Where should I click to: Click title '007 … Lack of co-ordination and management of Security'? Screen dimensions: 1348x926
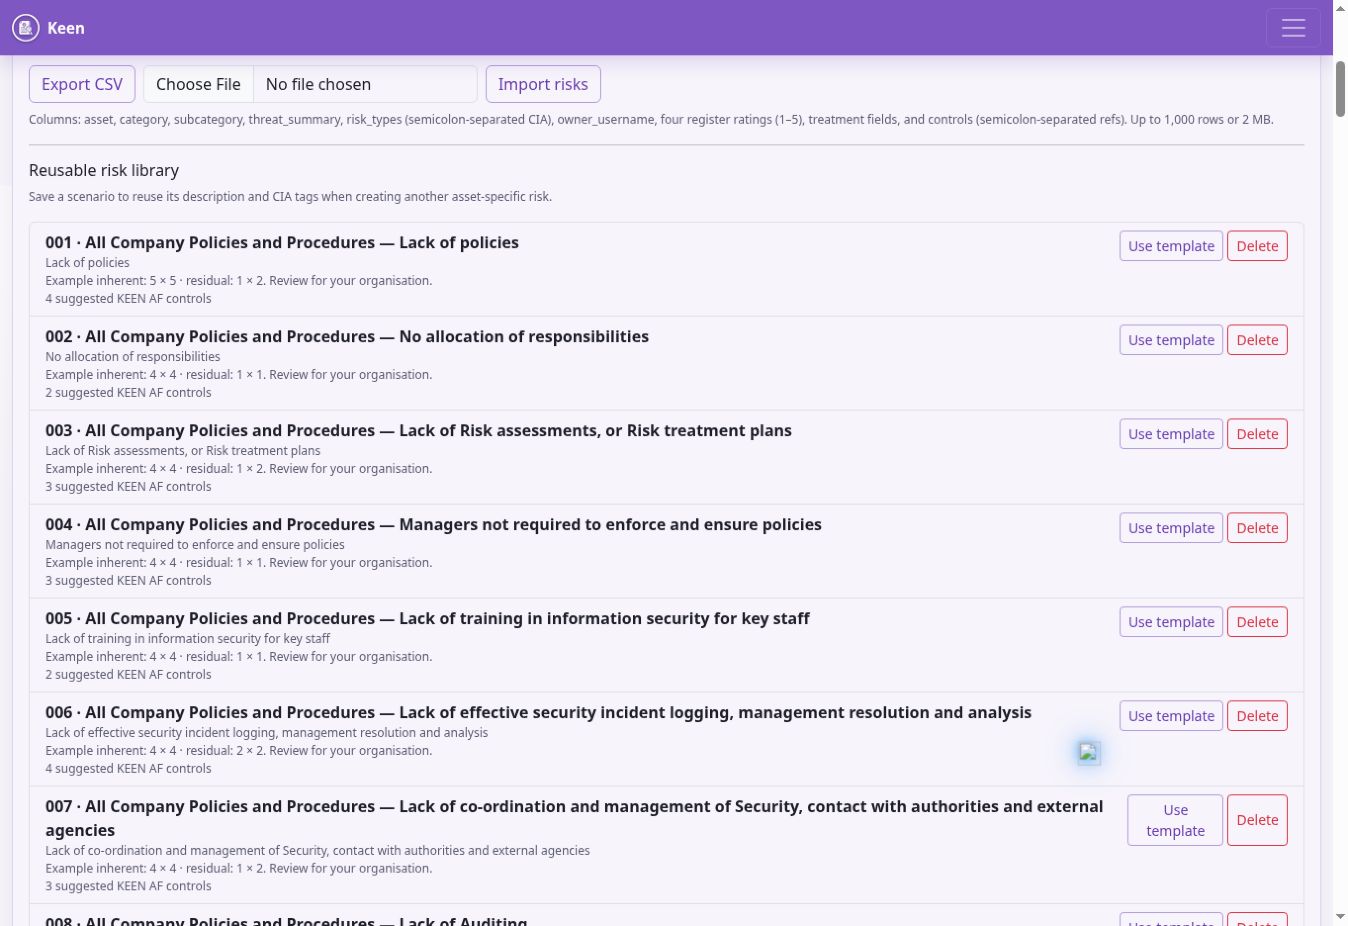(x=574, y=818)
